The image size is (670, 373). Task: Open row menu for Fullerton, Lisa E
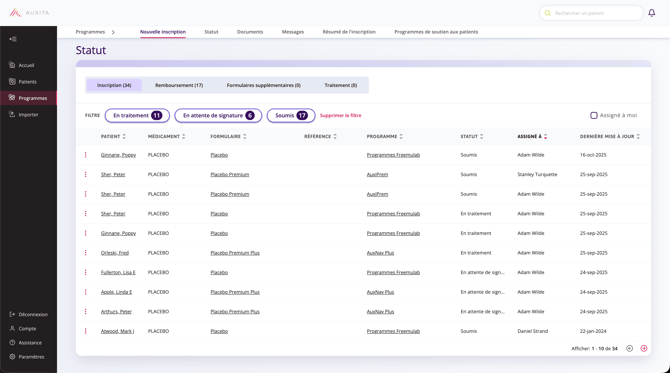[85, 272]
